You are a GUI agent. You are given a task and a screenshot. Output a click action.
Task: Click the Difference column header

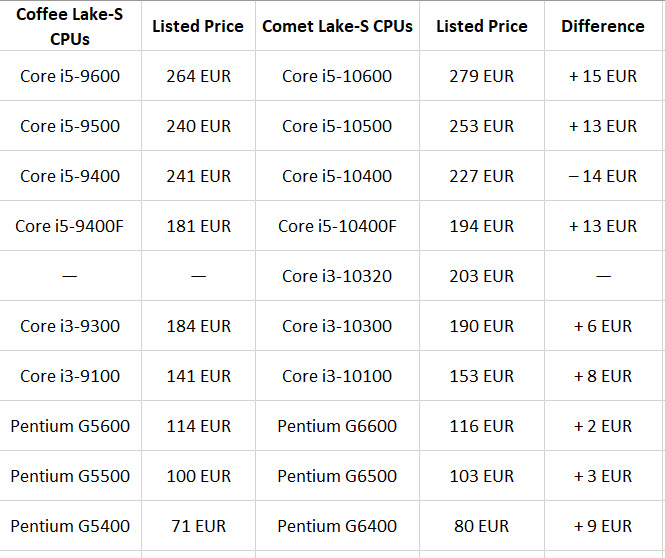(x=603, y=26)
